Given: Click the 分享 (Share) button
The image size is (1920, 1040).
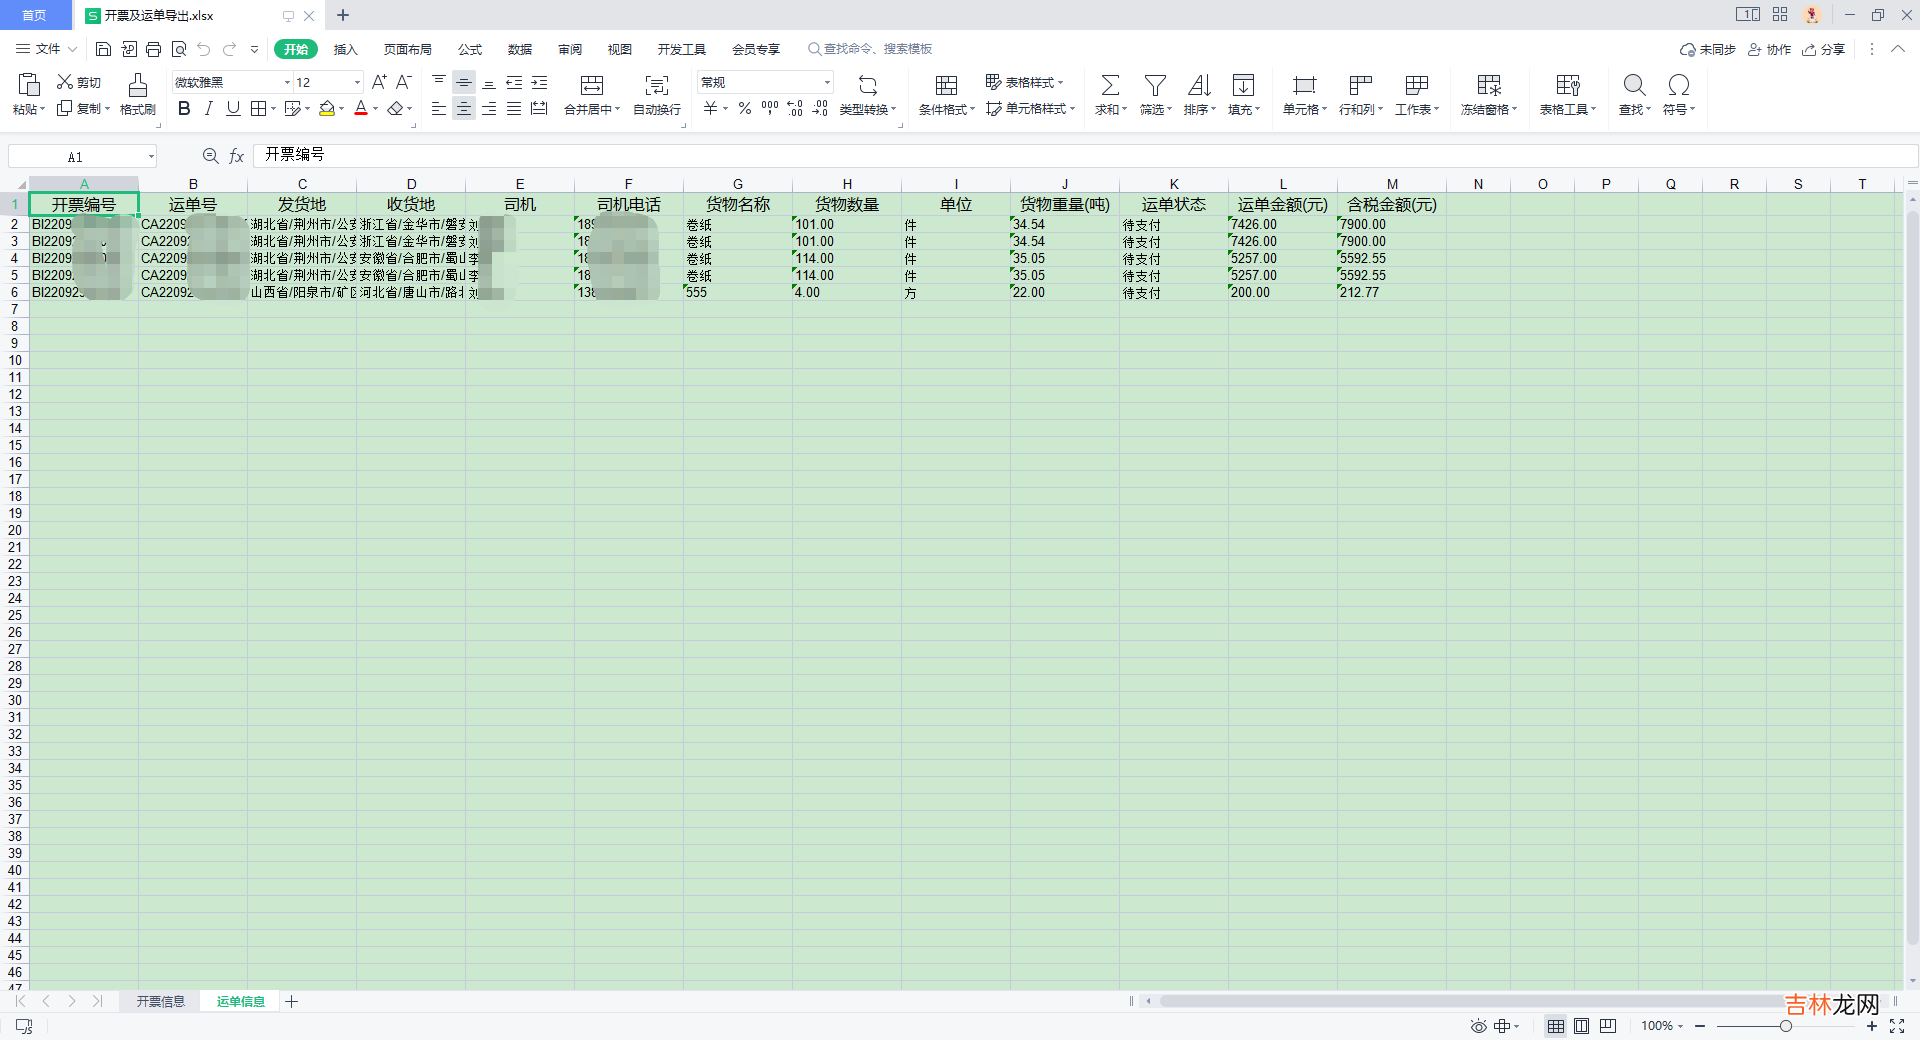Looking at the screenshot, I should 1824,49.
